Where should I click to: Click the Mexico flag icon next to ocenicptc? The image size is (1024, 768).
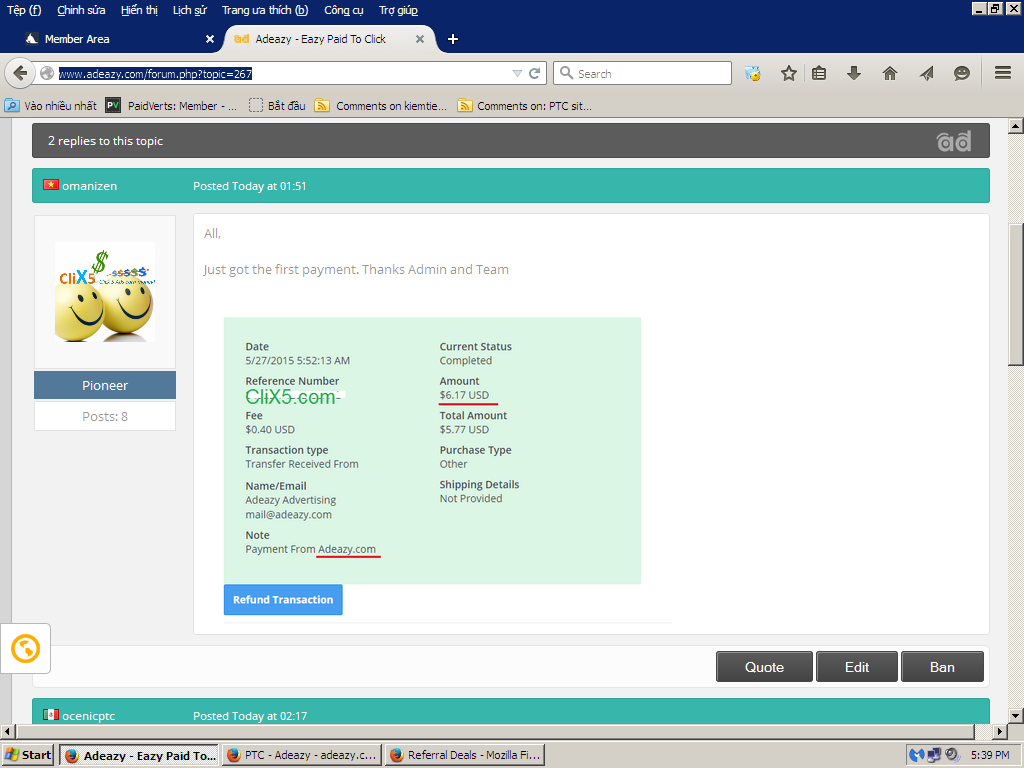(x=50, y=714)
